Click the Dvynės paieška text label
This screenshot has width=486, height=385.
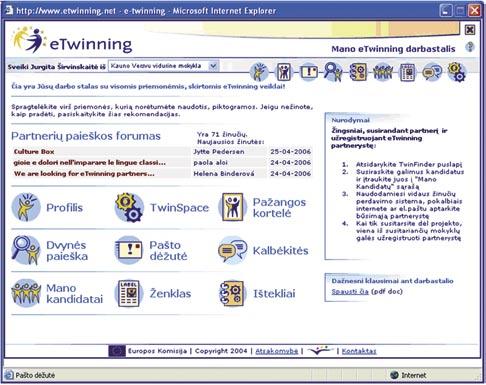click(x=67, y=251)
